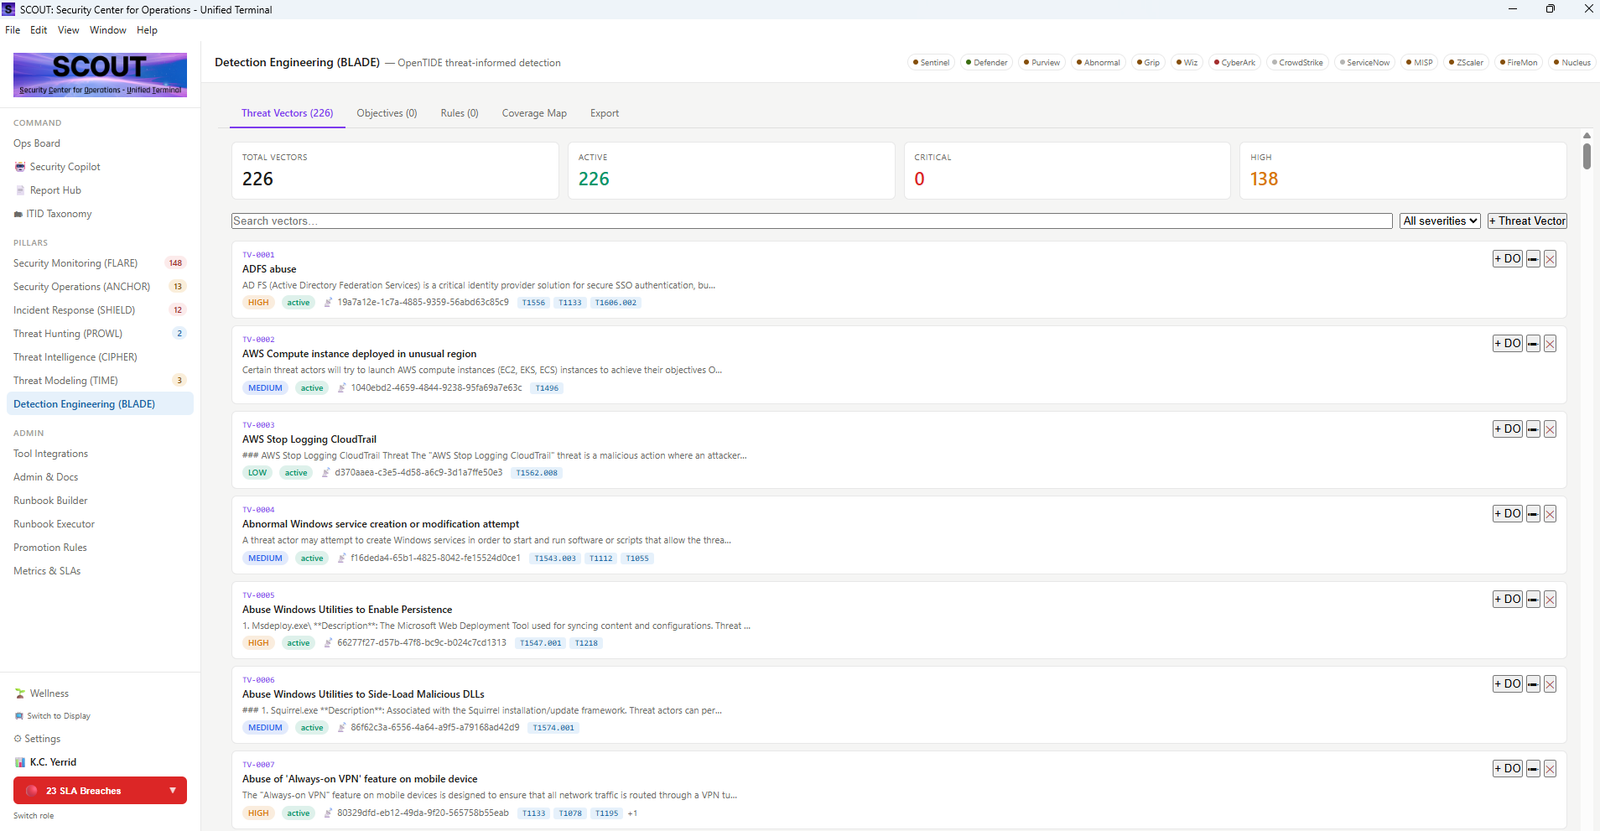Open the Security Copilot sidebar item

pyautogui.click(x=65, y=167)
